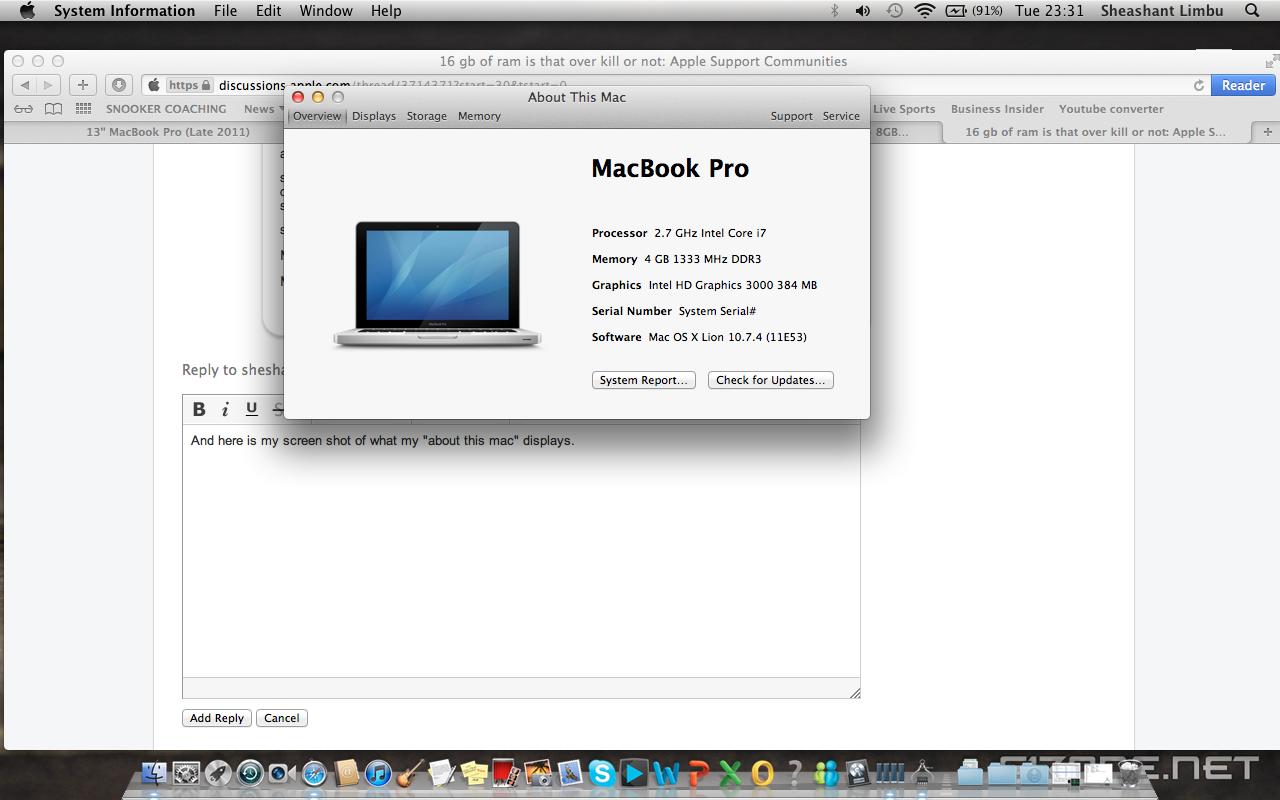Go forward in Safari
The width and height of the screenshot is (1280, 800).
pos(49,85)
